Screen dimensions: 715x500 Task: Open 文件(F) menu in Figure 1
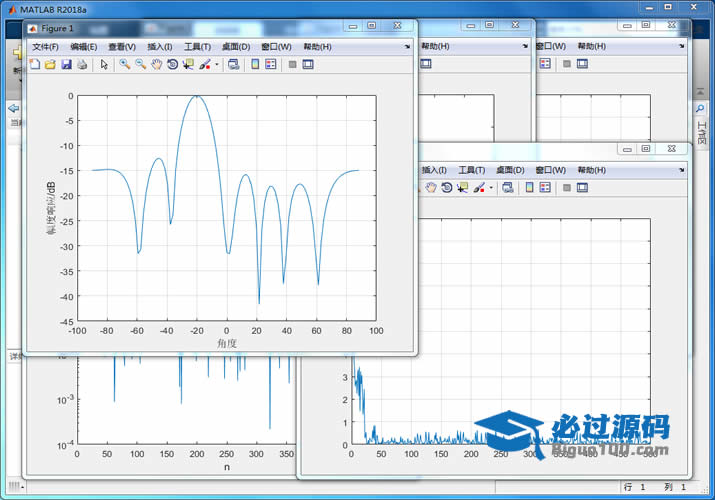[45, 47]
